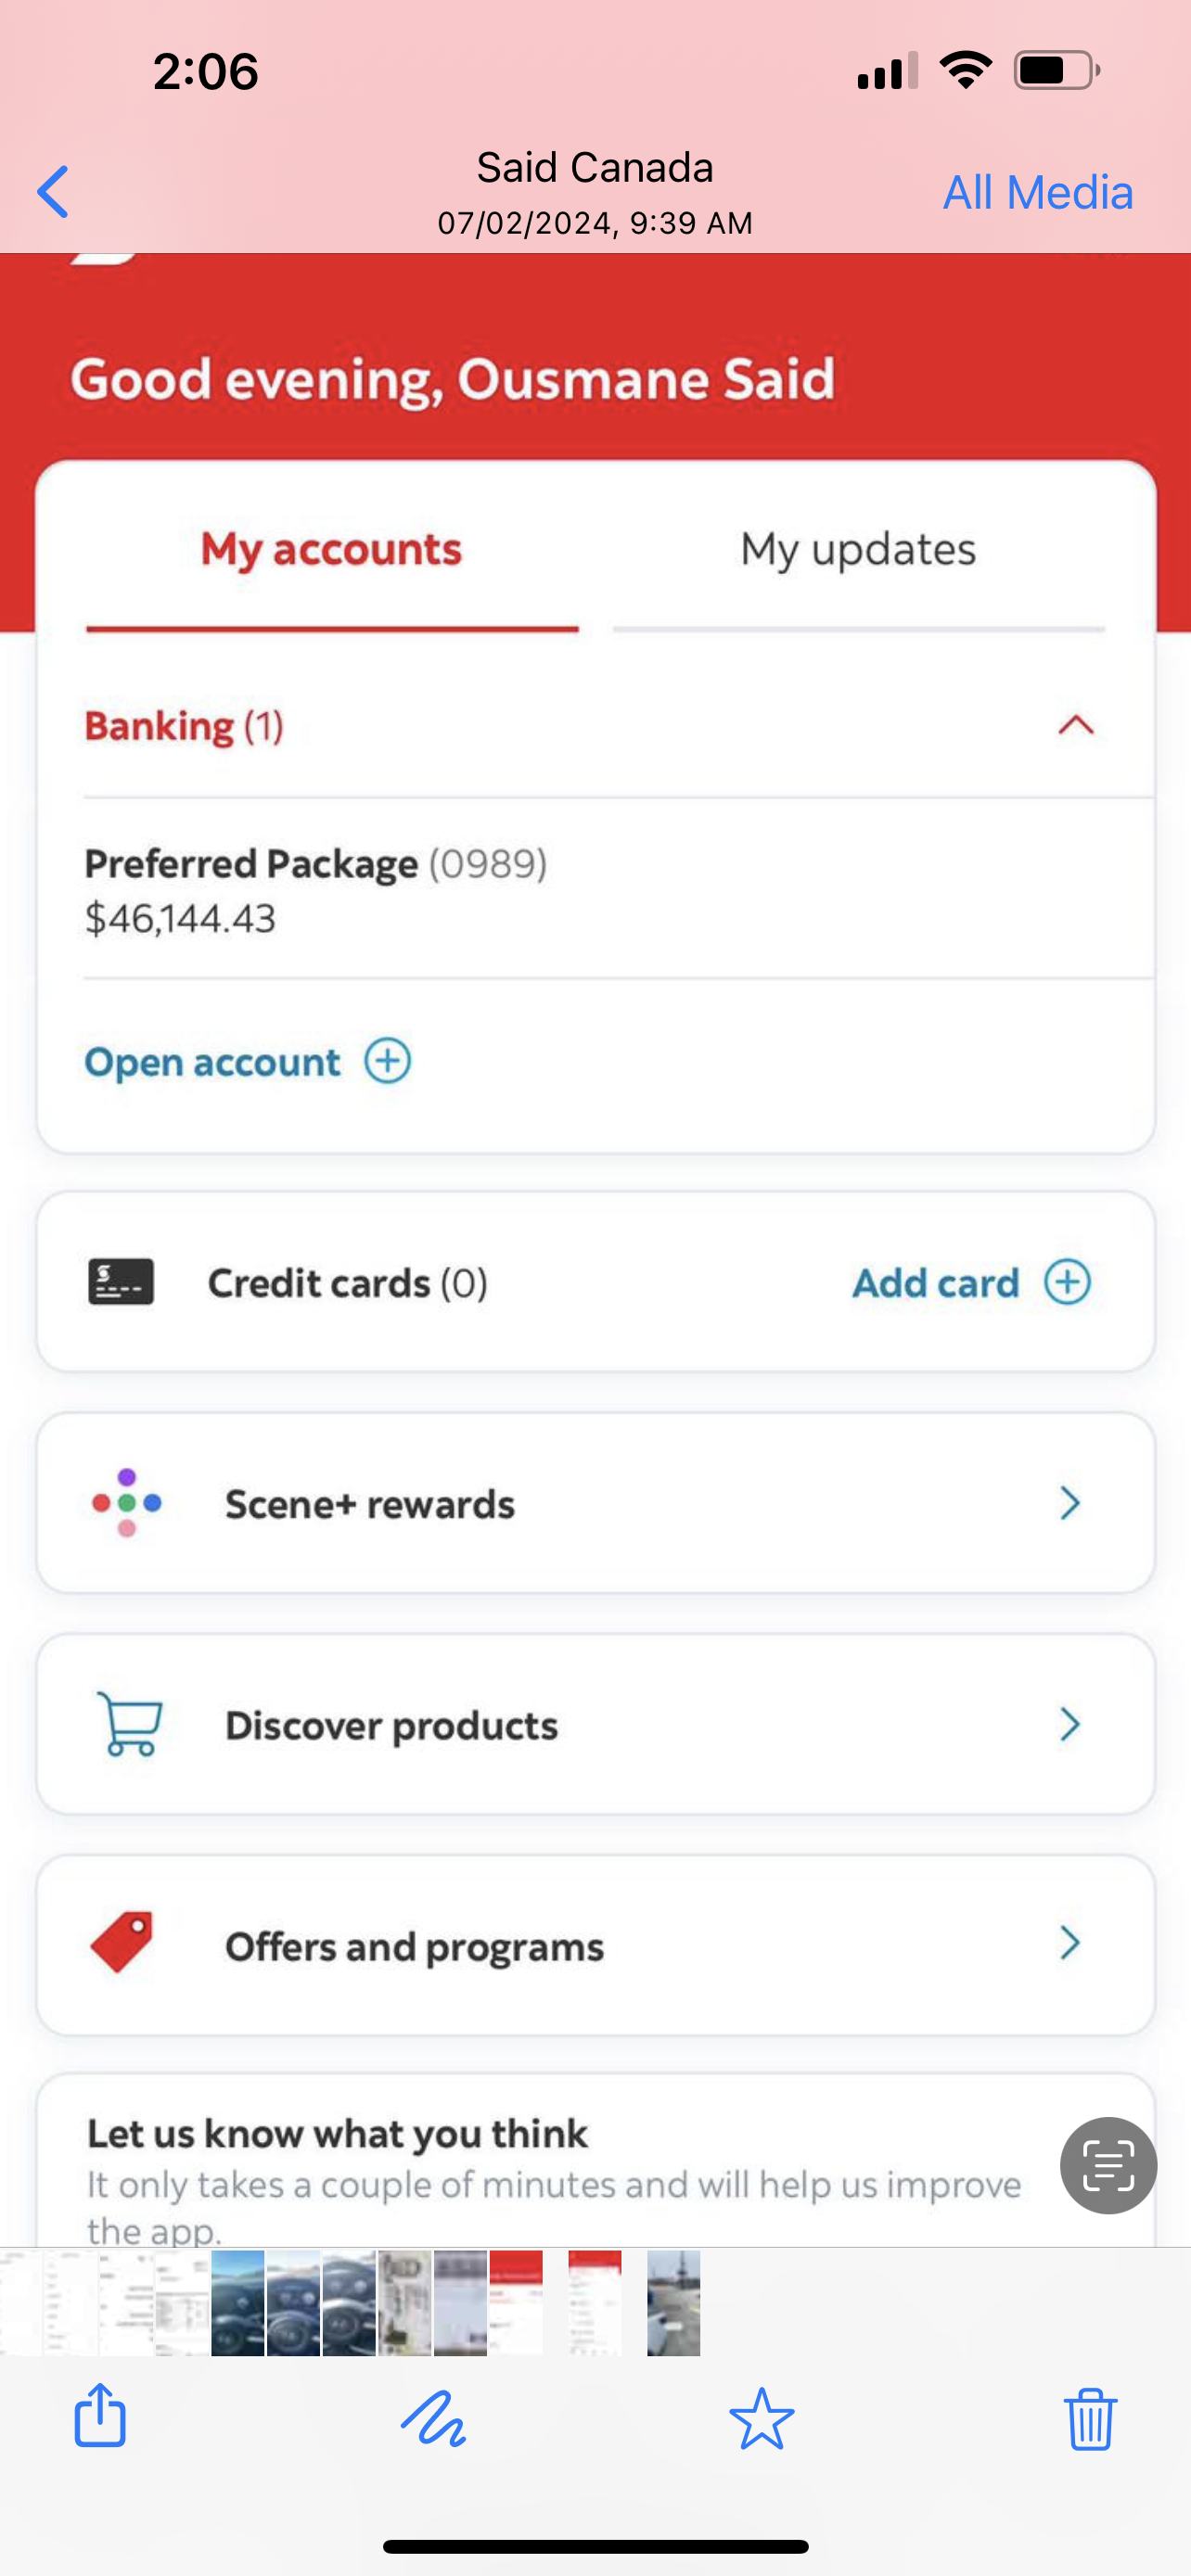Open Discover products chevron

(1069, 1724)
